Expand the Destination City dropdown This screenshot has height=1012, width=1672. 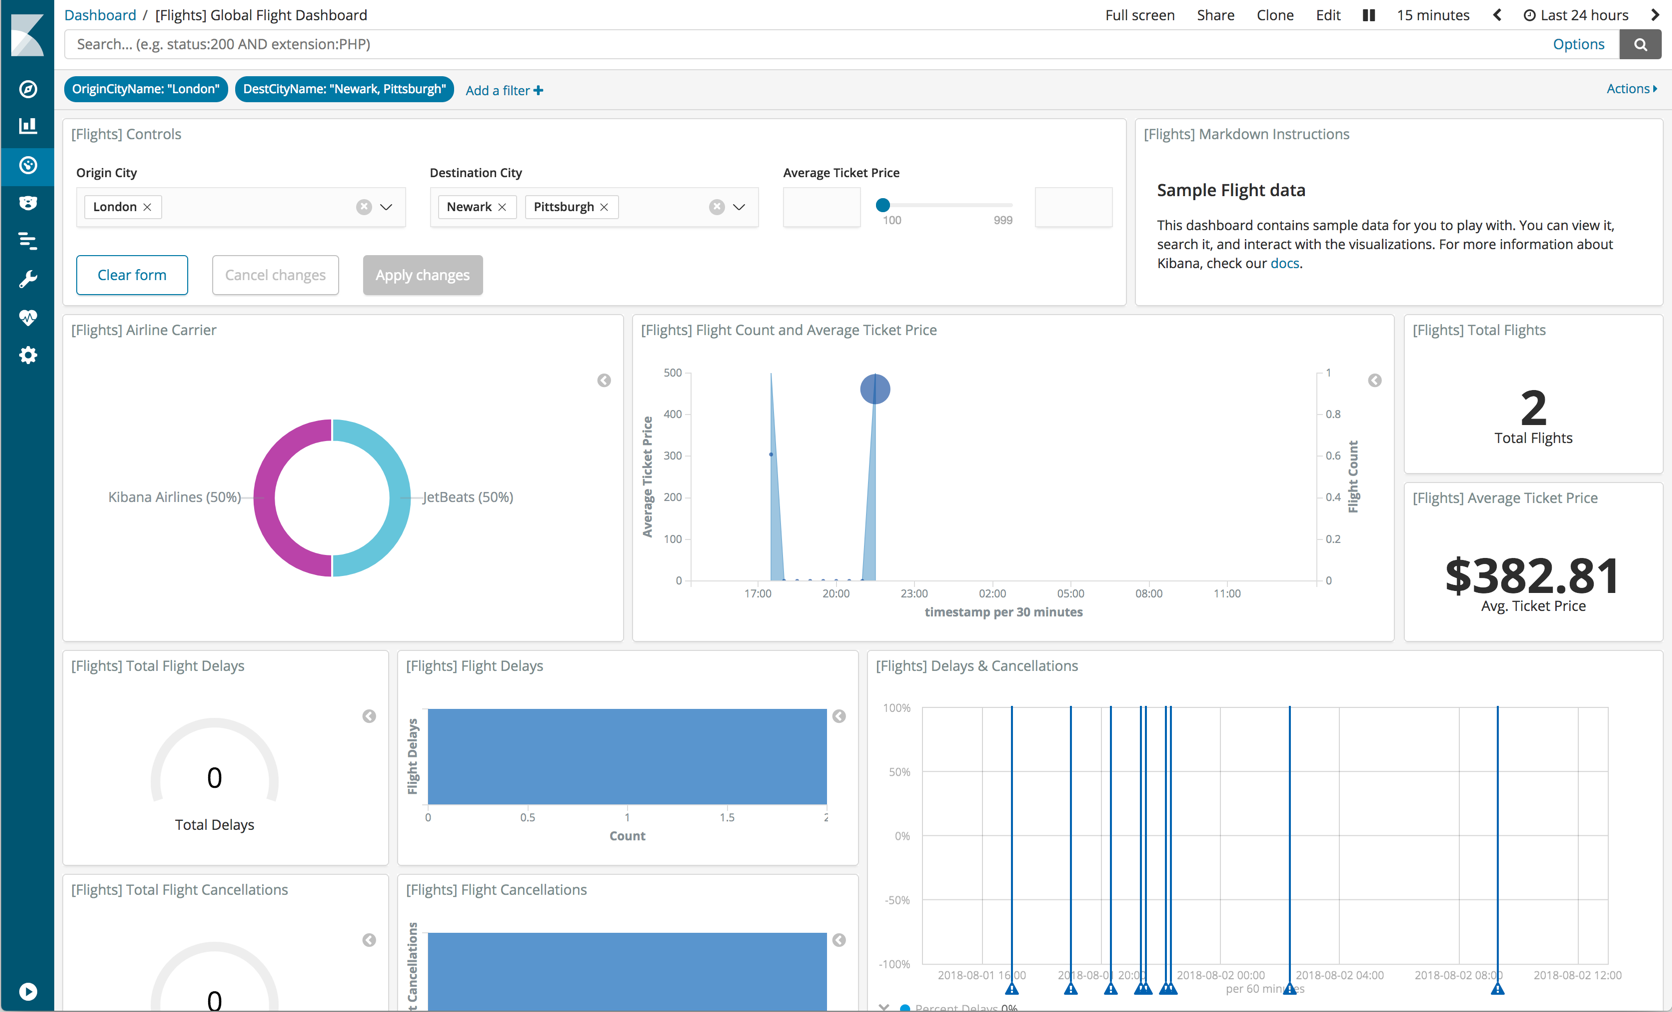click(x=739, y=207)
